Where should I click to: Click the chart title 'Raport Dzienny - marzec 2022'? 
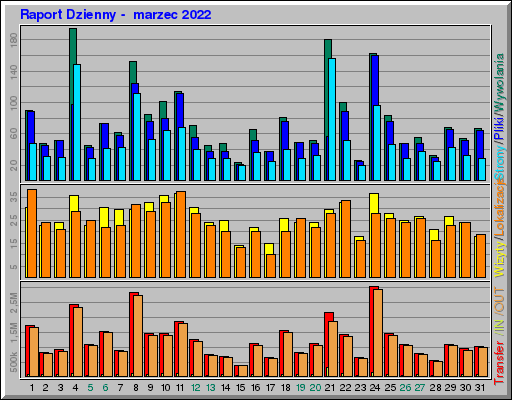click(116, 15)
